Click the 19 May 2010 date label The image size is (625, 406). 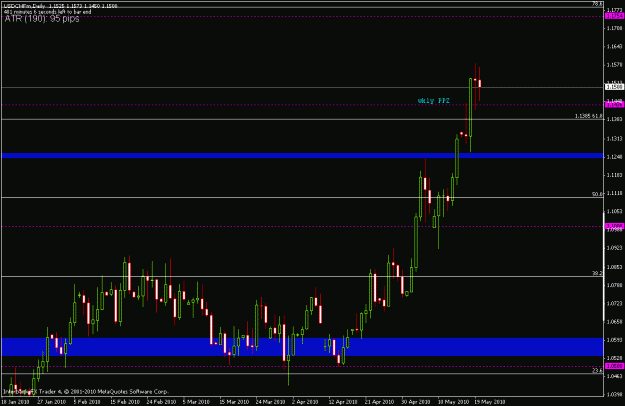click(489, 402)
